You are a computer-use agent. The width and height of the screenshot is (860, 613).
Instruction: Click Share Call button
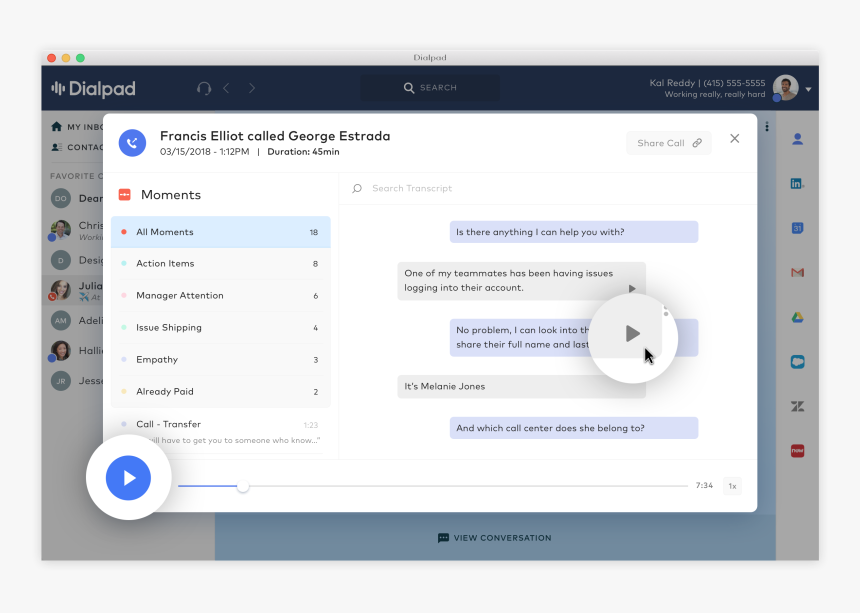pyautogui.click(x=669, y=143)
